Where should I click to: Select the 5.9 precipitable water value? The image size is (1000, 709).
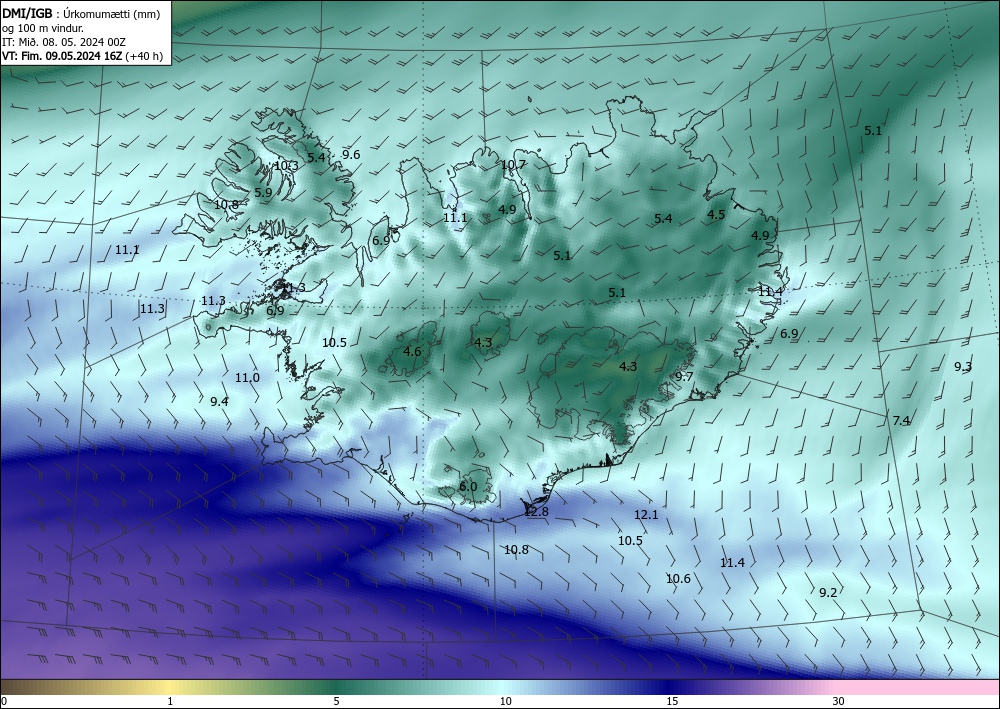(x=263, y=192)
